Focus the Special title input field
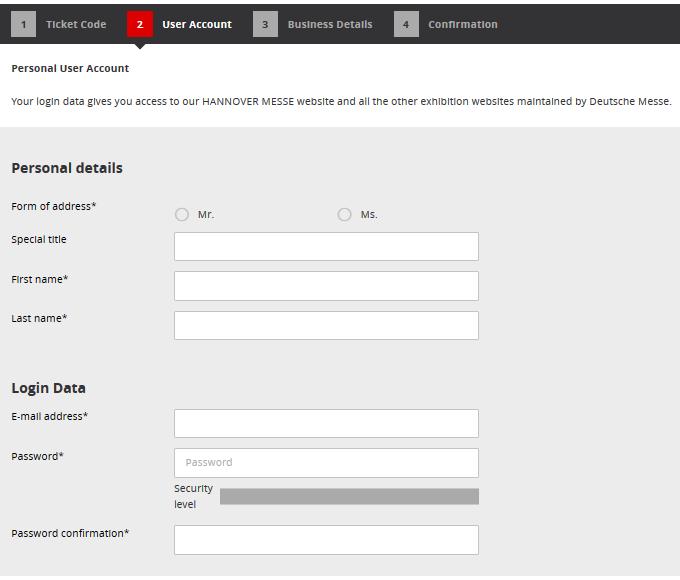 pyautogui.click(x=327, y=246)
